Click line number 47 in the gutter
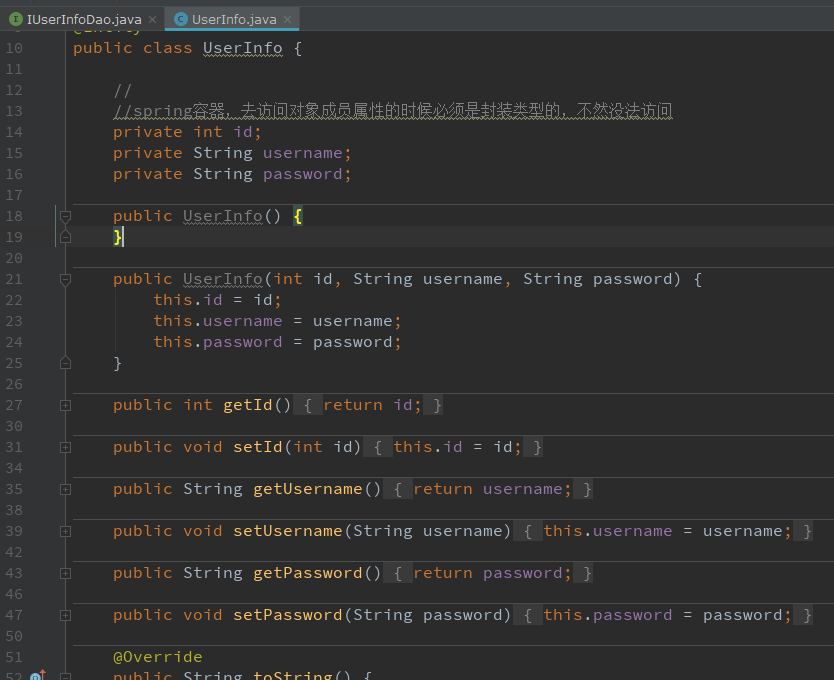834x680 pixels. click(x=14, y=616)
